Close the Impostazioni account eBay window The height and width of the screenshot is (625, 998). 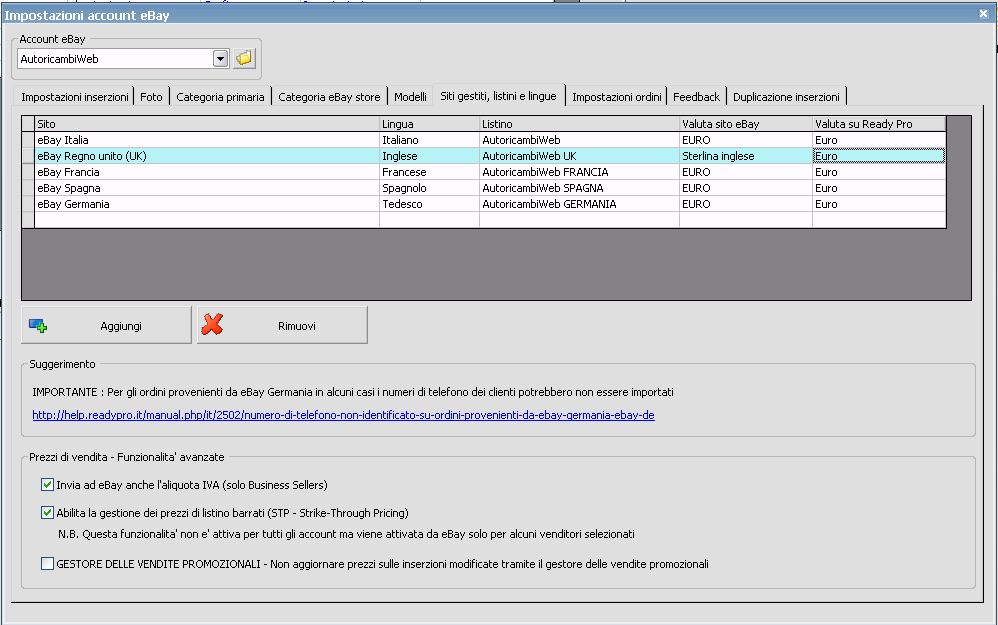(x=983, y=13)
